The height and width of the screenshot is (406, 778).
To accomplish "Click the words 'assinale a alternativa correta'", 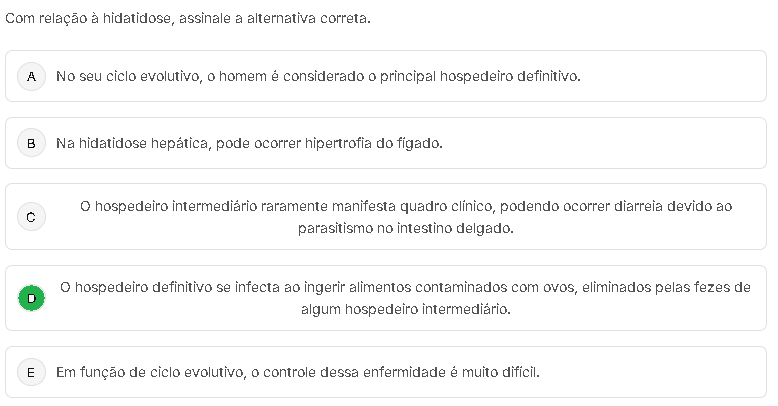I will pos(275,18).
